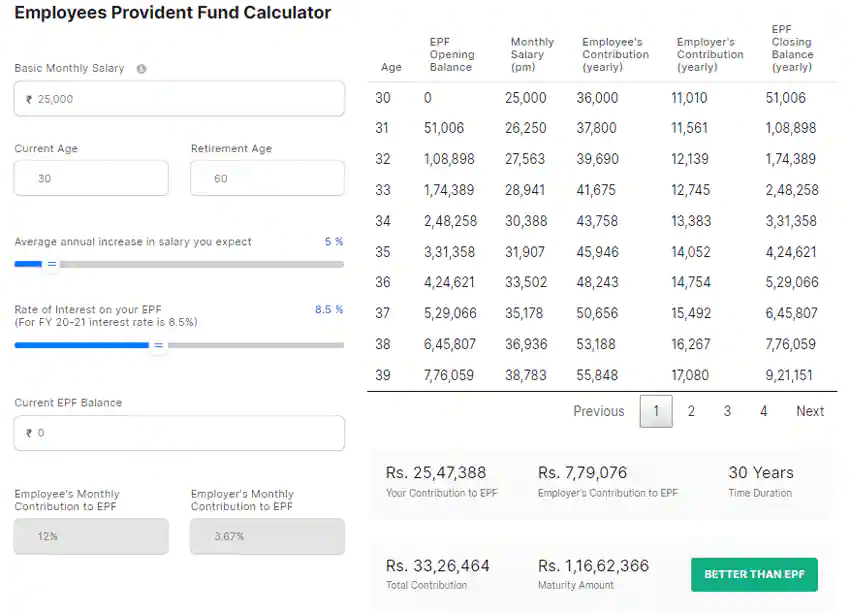Click the info icon beside Basic Monthly Salary
Screen dimensions: 850x613
click(141, 69)
